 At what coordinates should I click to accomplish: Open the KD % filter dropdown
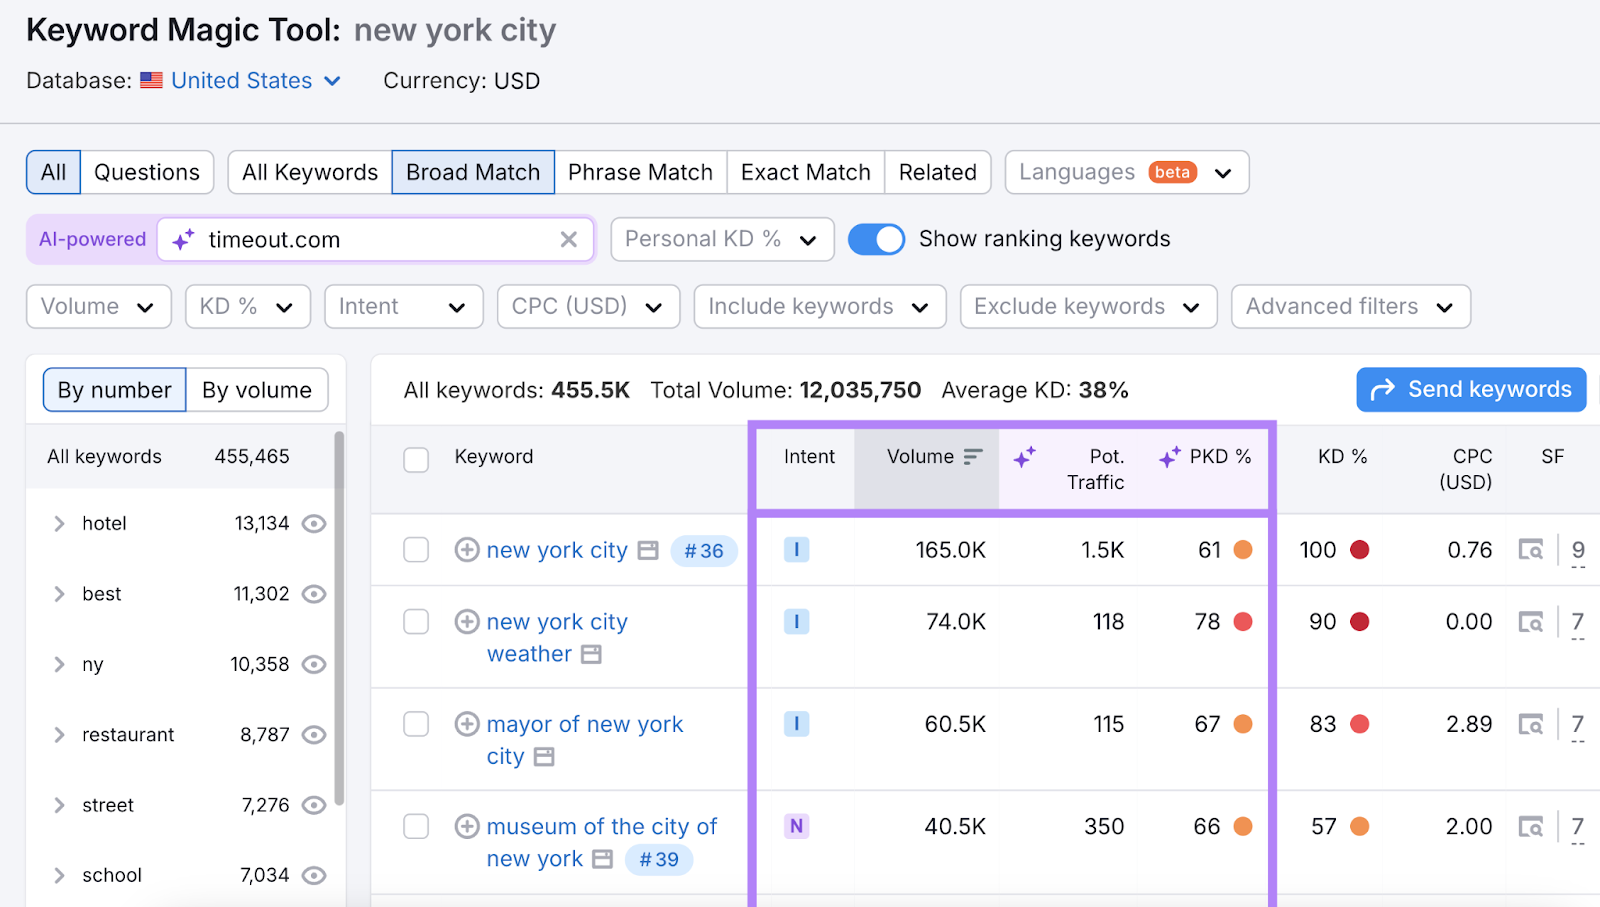[248, 307]
